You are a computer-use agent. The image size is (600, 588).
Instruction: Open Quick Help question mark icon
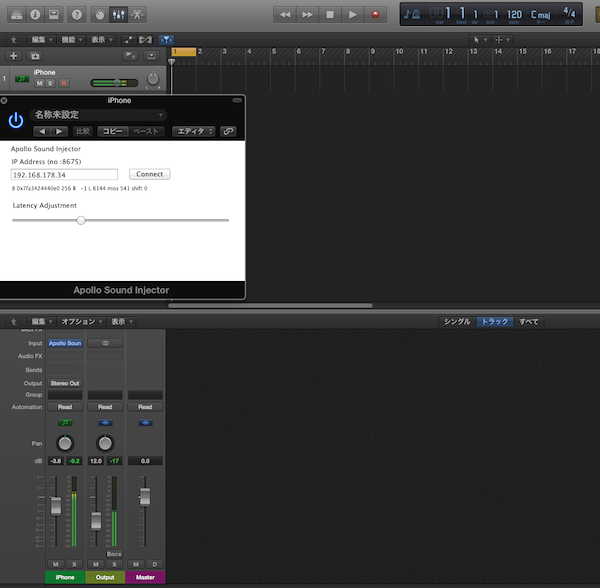(77, 15)
